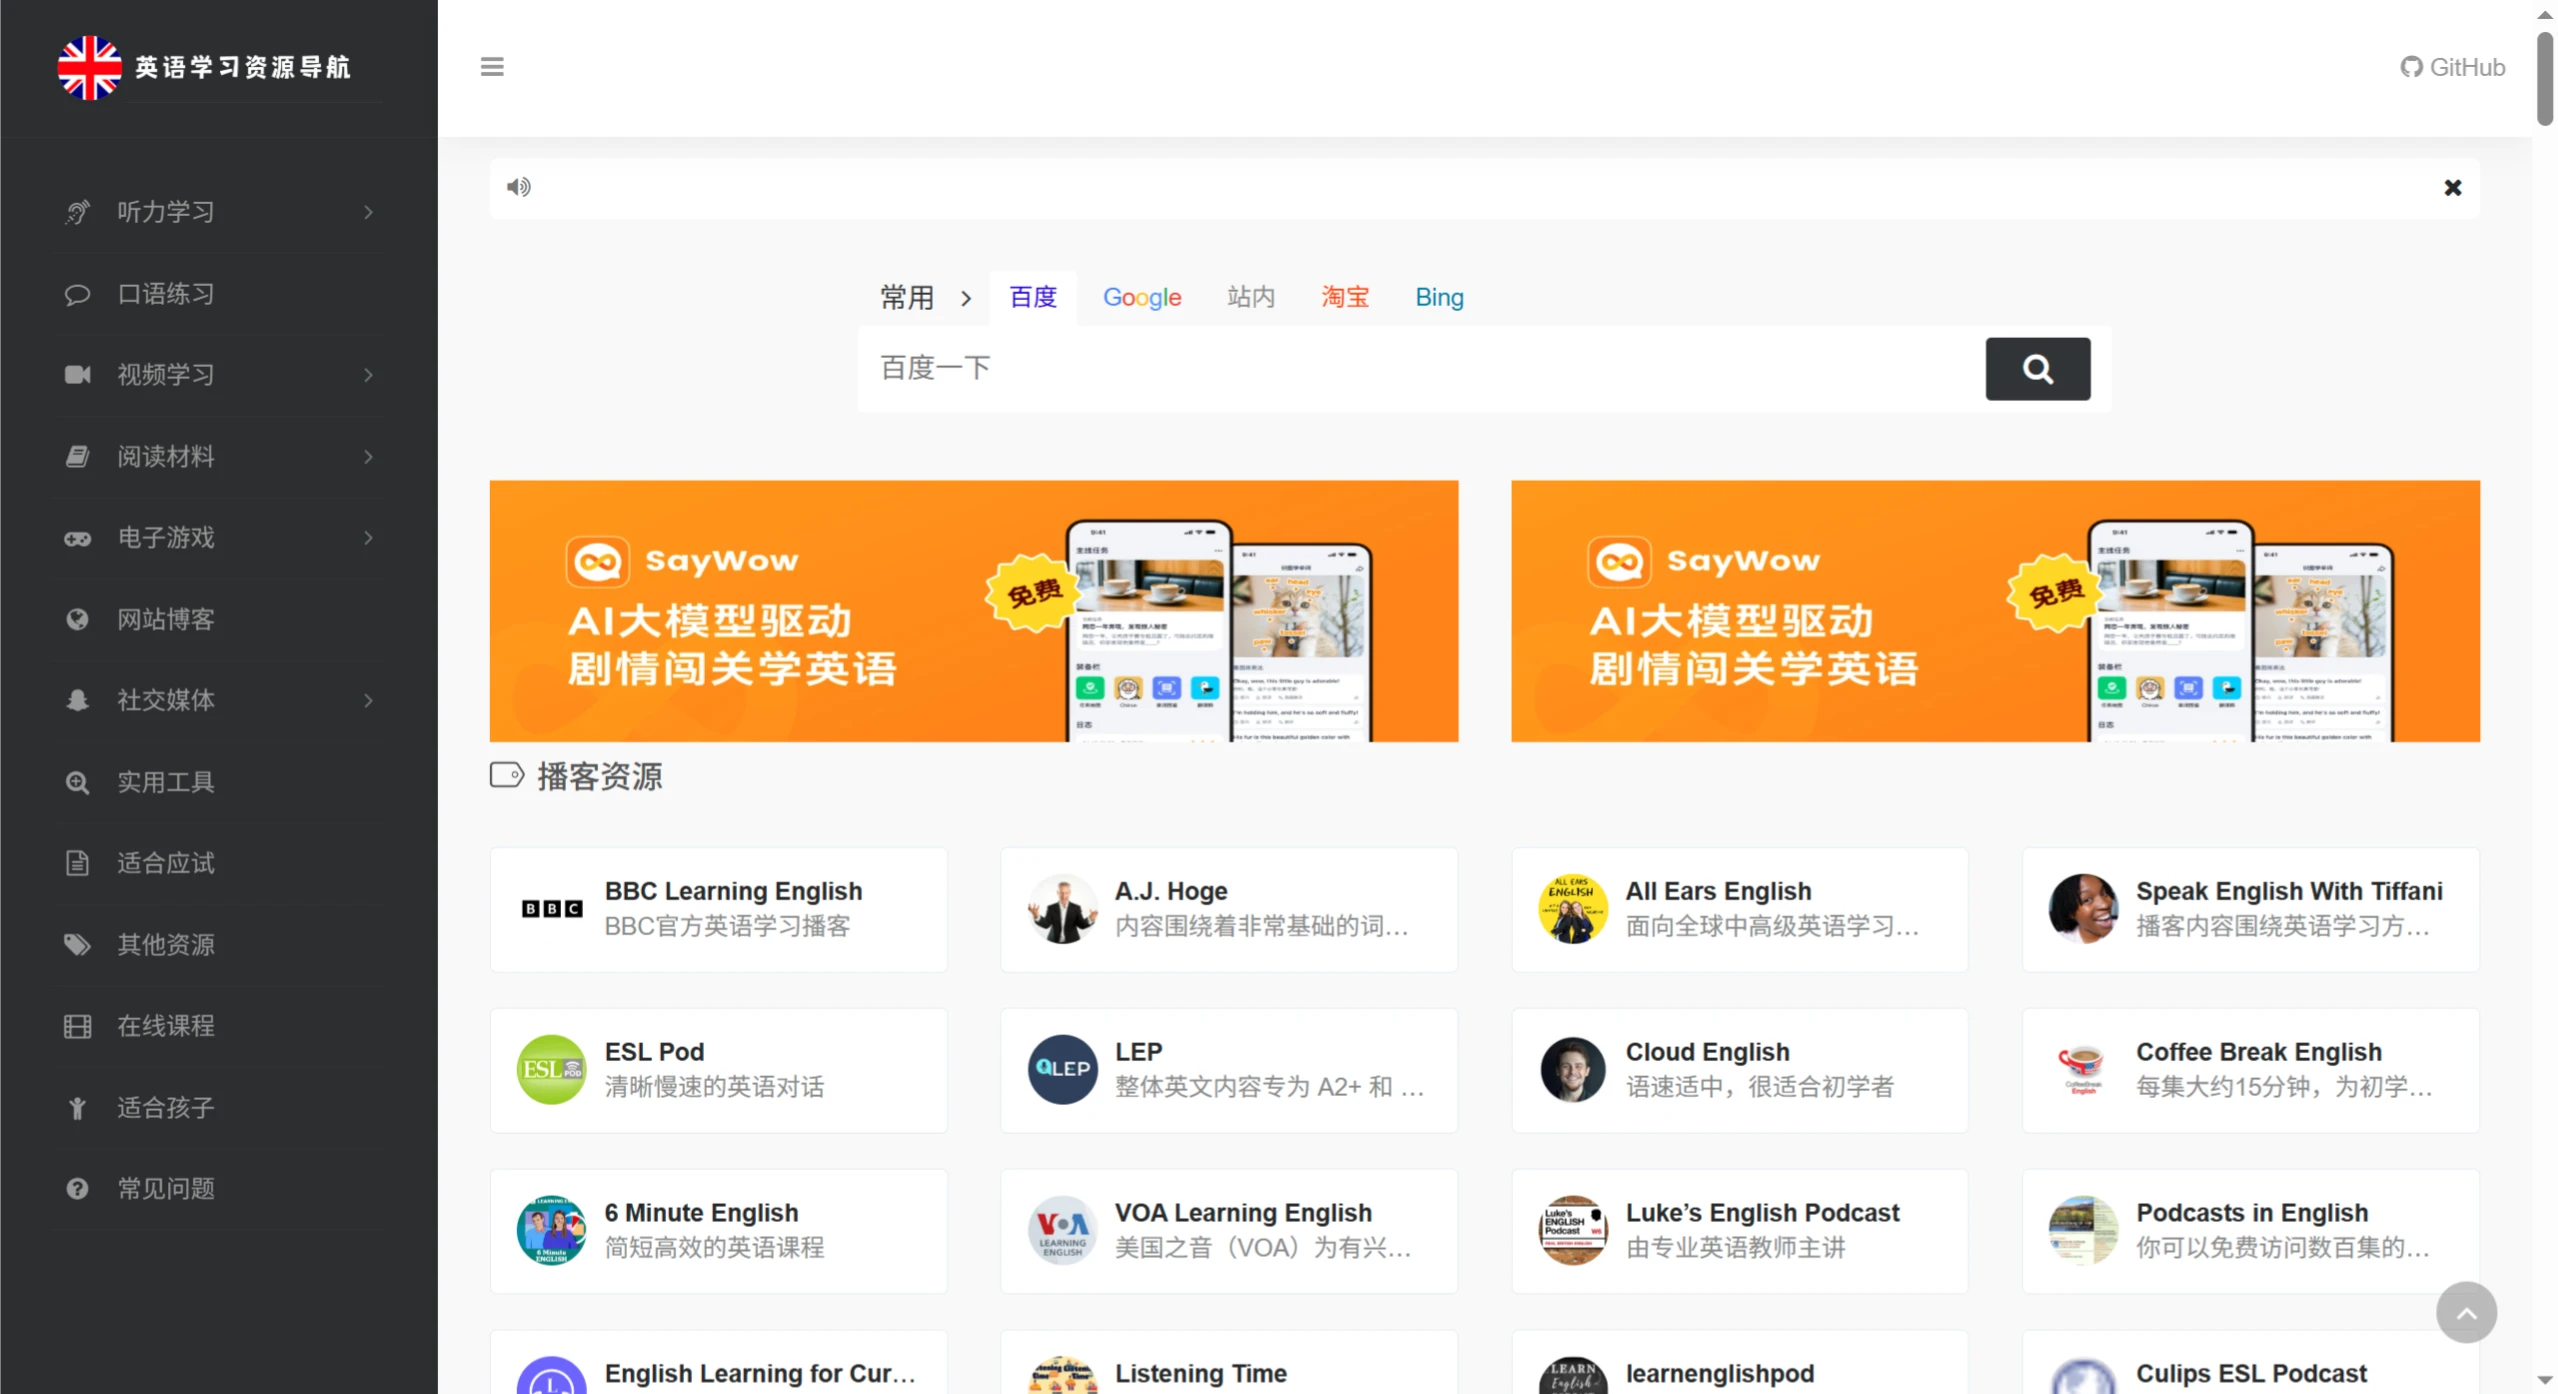This screenshot has height=1394, width=2558.
Task: Open the right SayWow banner ad
Action: (1994, 611)
